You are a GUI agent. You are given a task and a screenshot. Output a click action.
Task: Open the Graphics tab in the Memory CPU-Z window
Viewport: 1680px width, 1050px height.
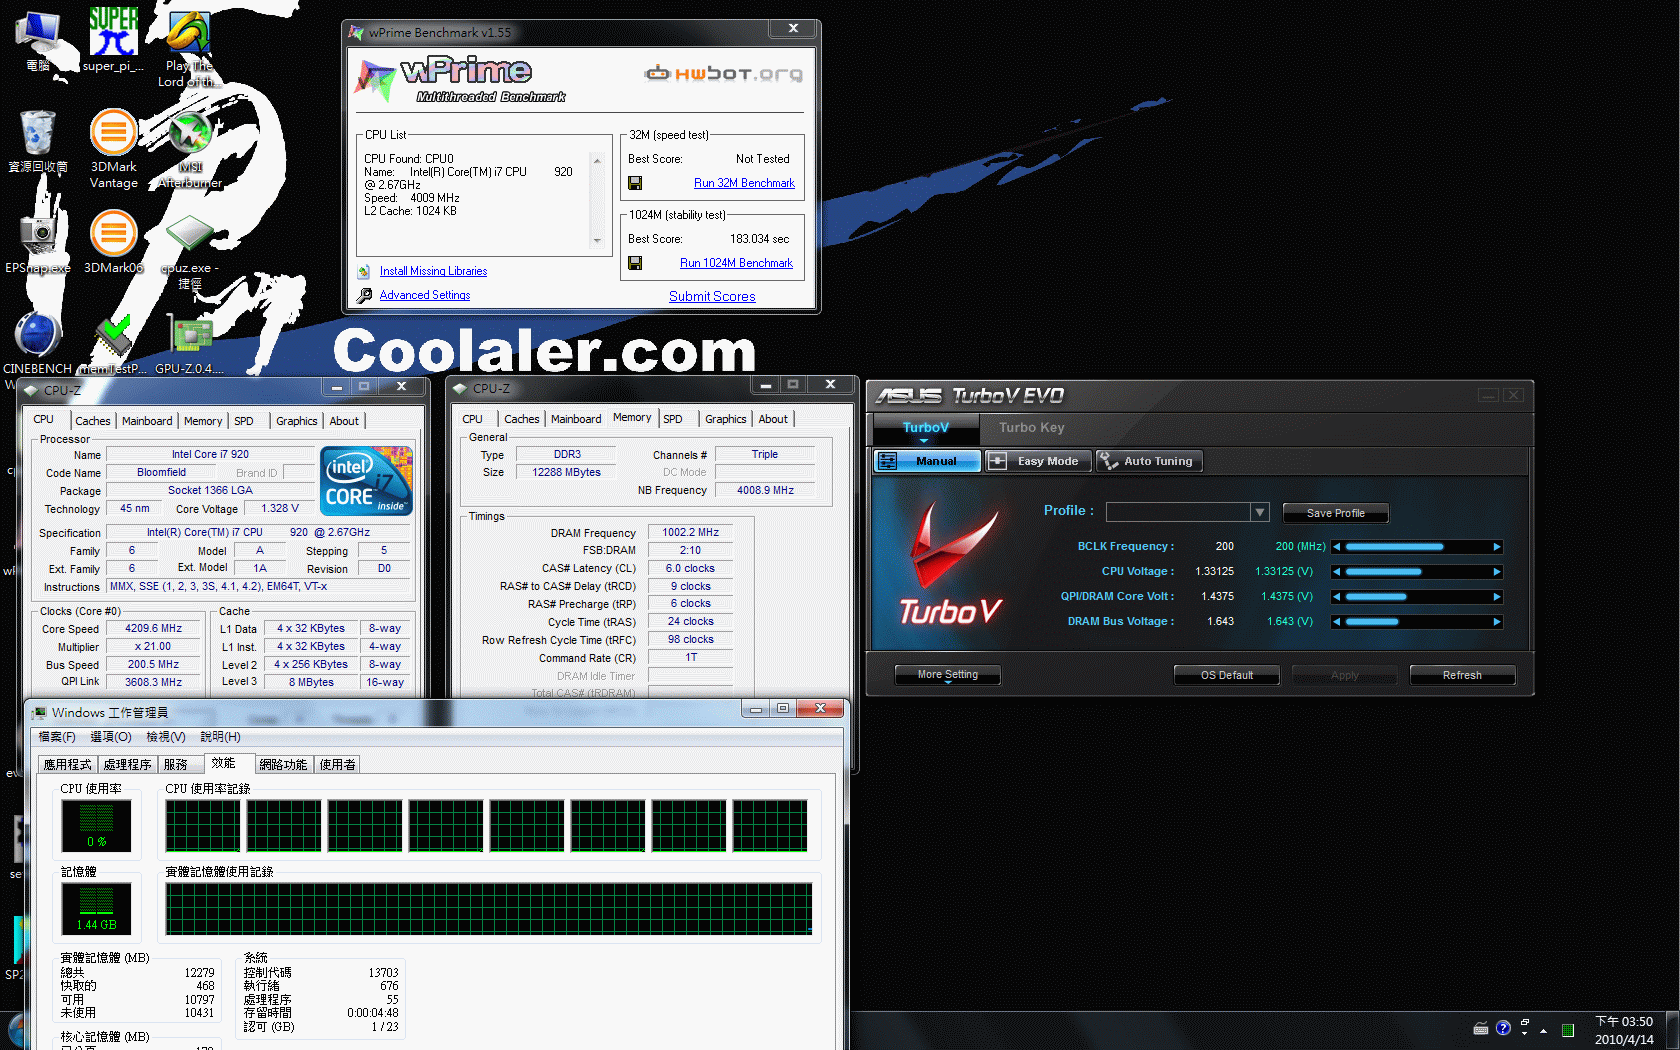click(725, 419)
